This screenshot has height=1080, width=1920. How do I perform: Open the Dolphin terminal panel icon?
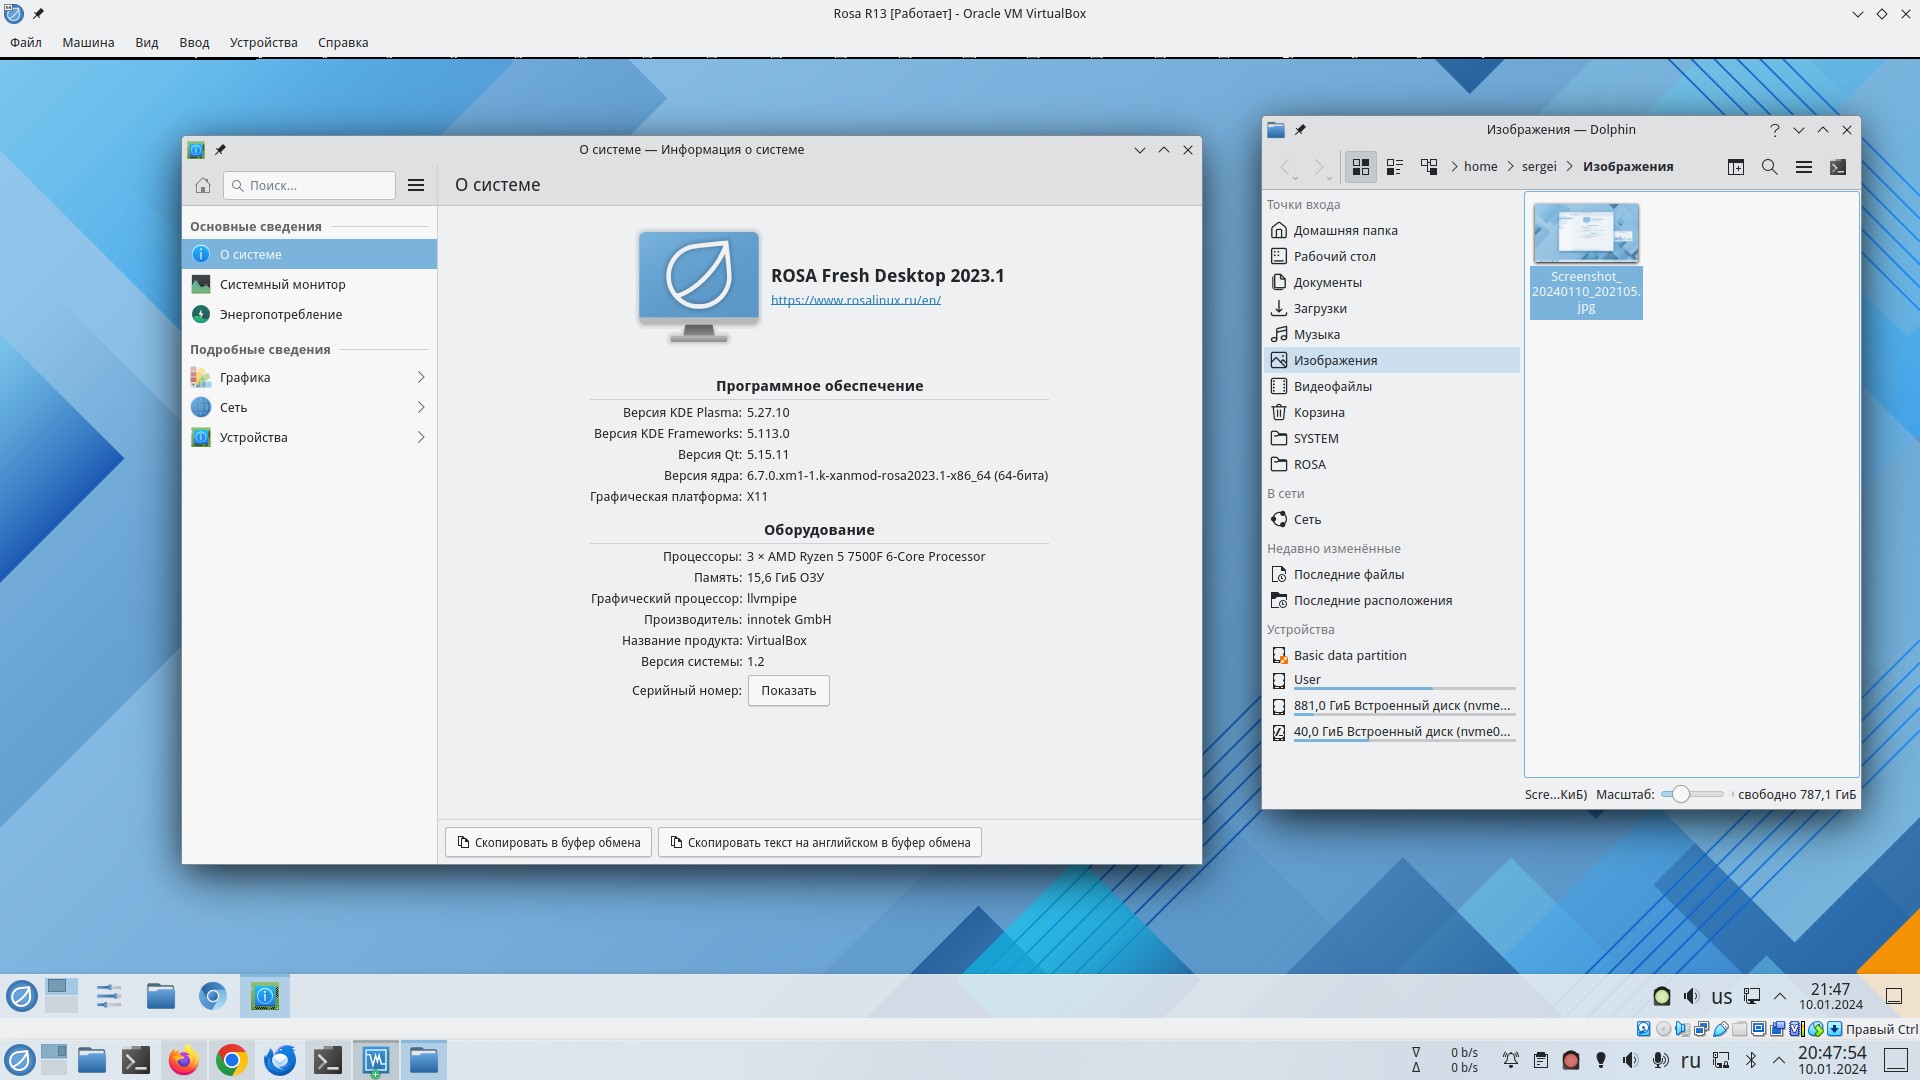1837,167
